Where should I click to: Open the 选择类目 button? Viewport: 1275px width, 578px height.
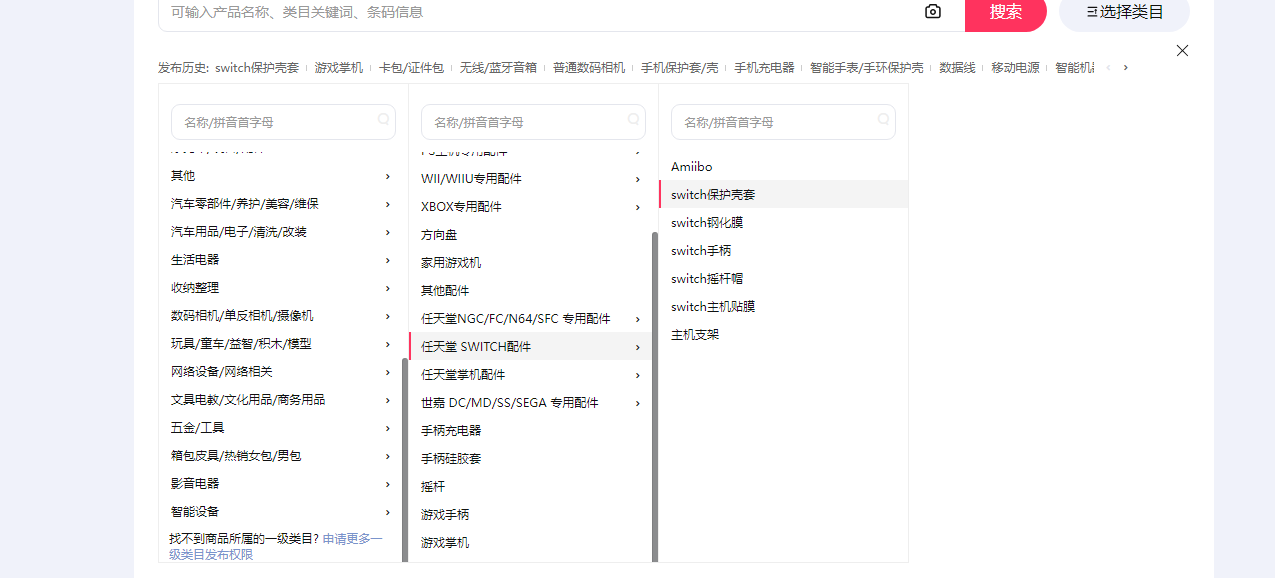1124,12
